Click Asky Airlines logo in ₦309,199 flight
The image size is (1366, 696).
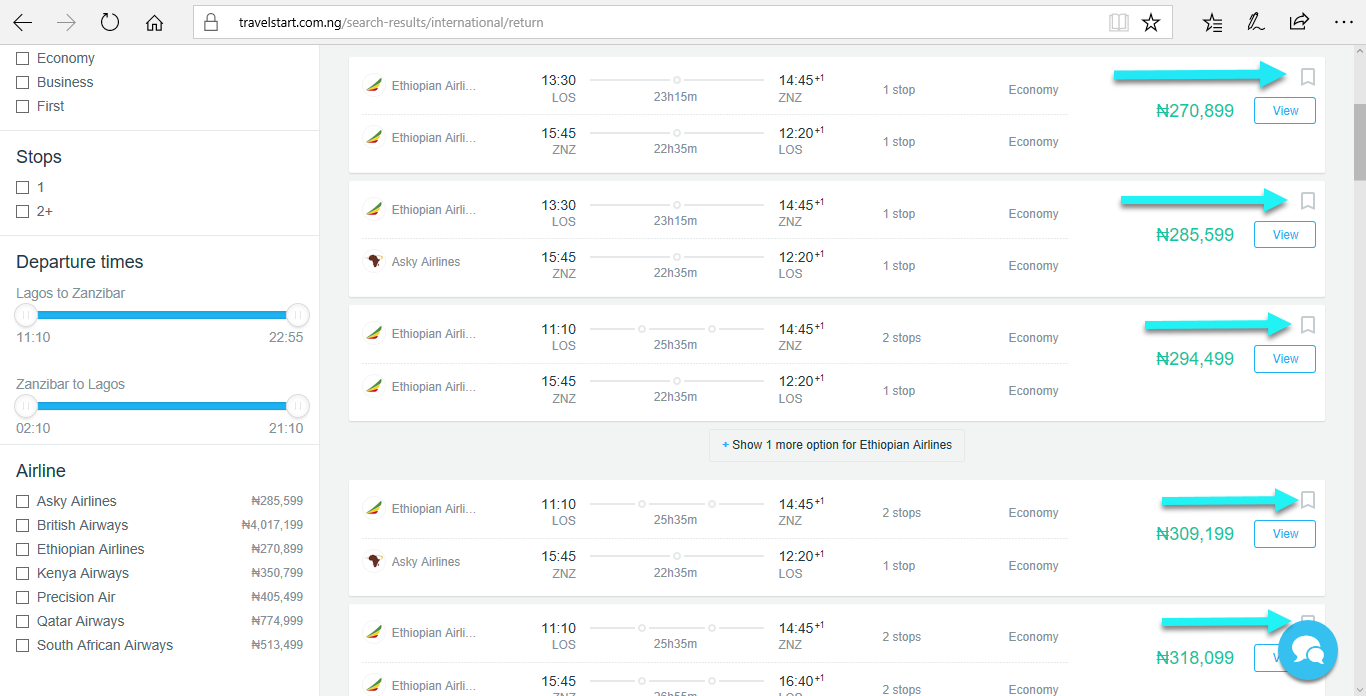(x=374, y=562)
